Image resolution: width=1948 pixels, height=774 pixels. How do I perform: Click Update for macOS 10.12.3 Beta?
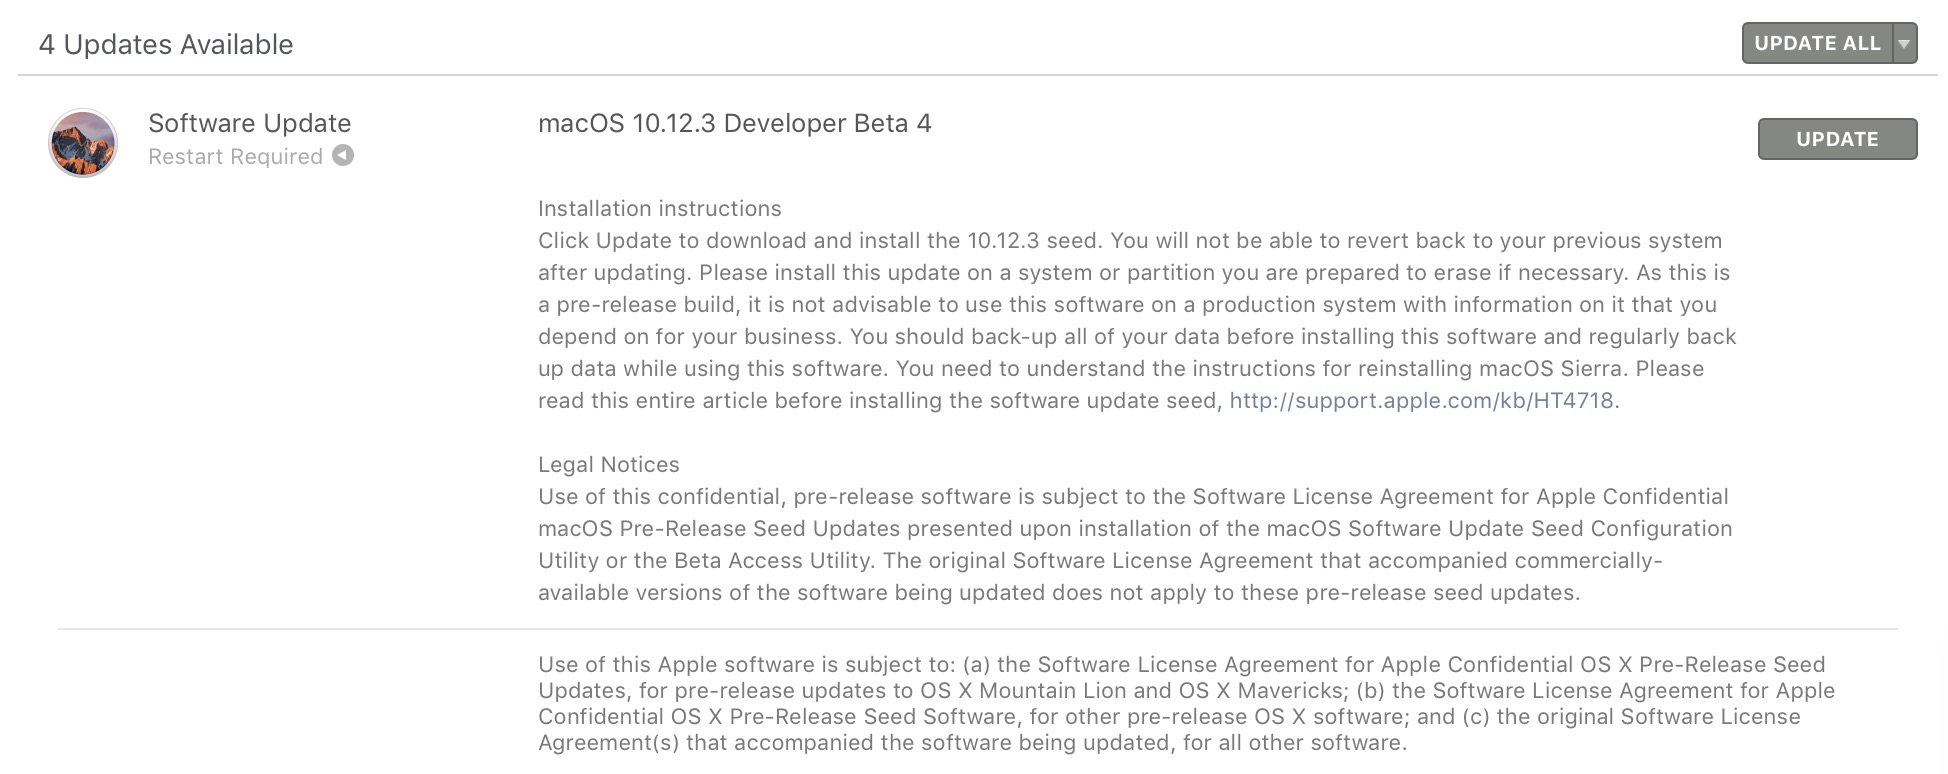click(x=1837, y=139)
